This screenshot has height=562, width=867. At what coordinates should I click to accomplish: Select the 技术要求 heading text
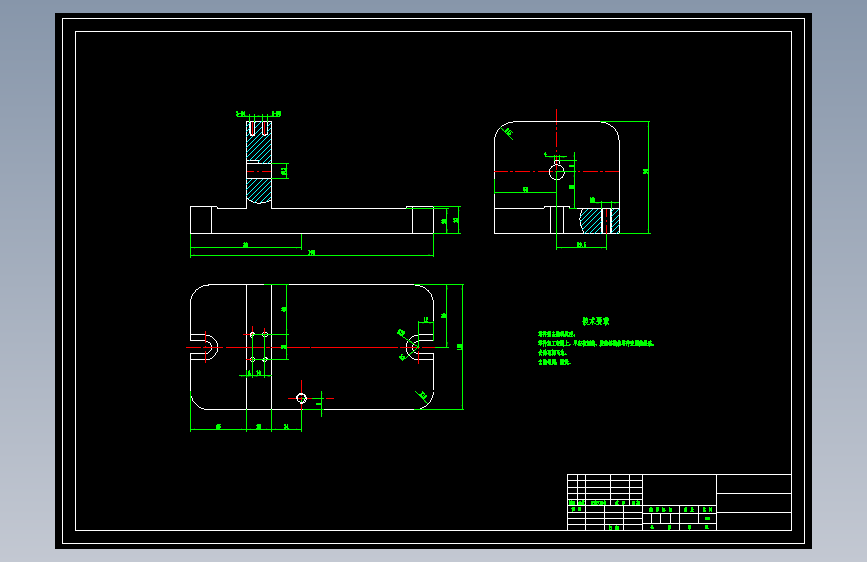596,321
